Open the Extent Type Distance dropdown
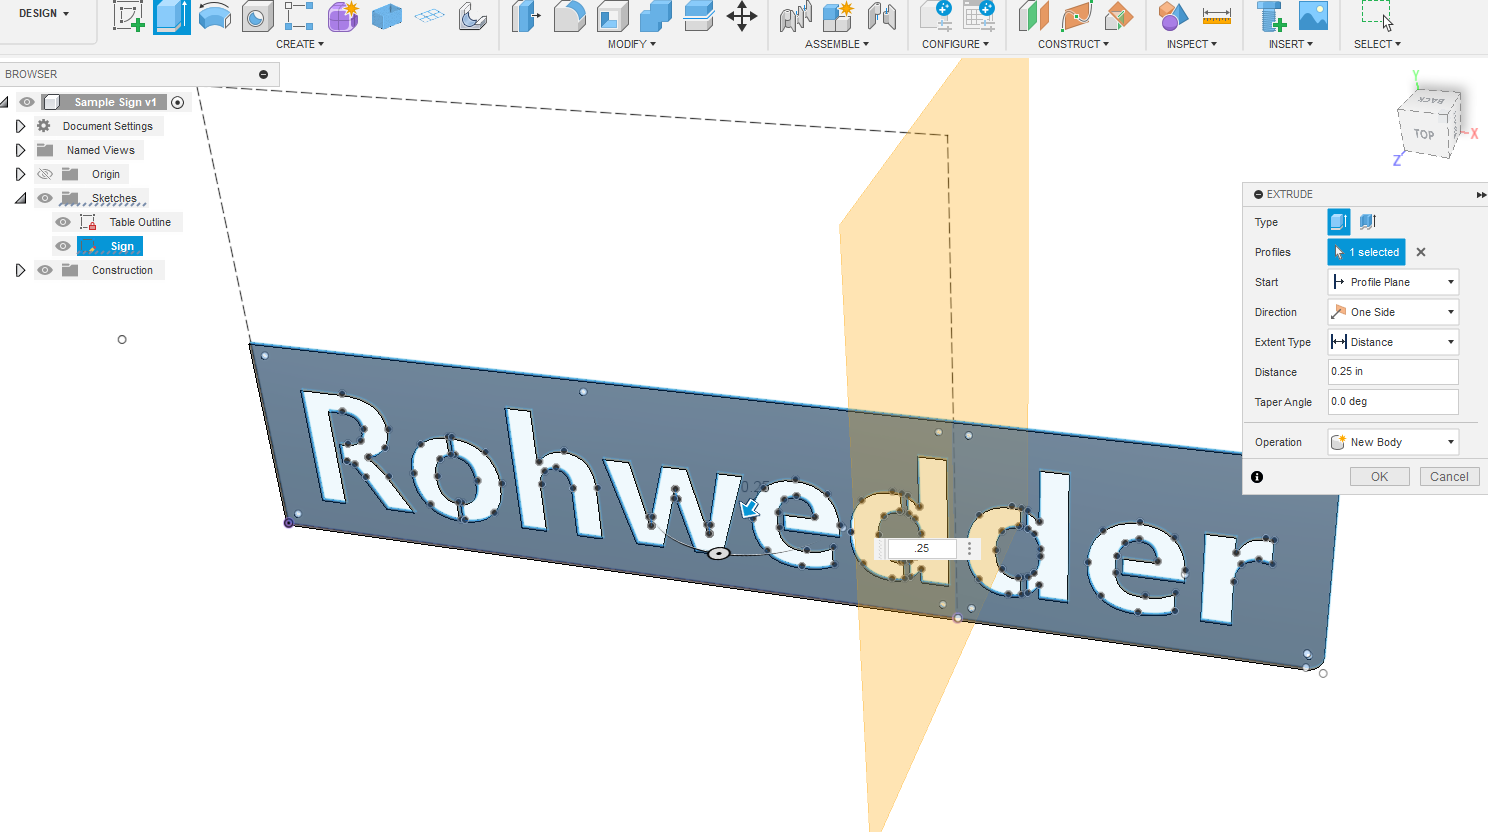This screenshot has height=832, width=1488. [x=1393, y=342]
